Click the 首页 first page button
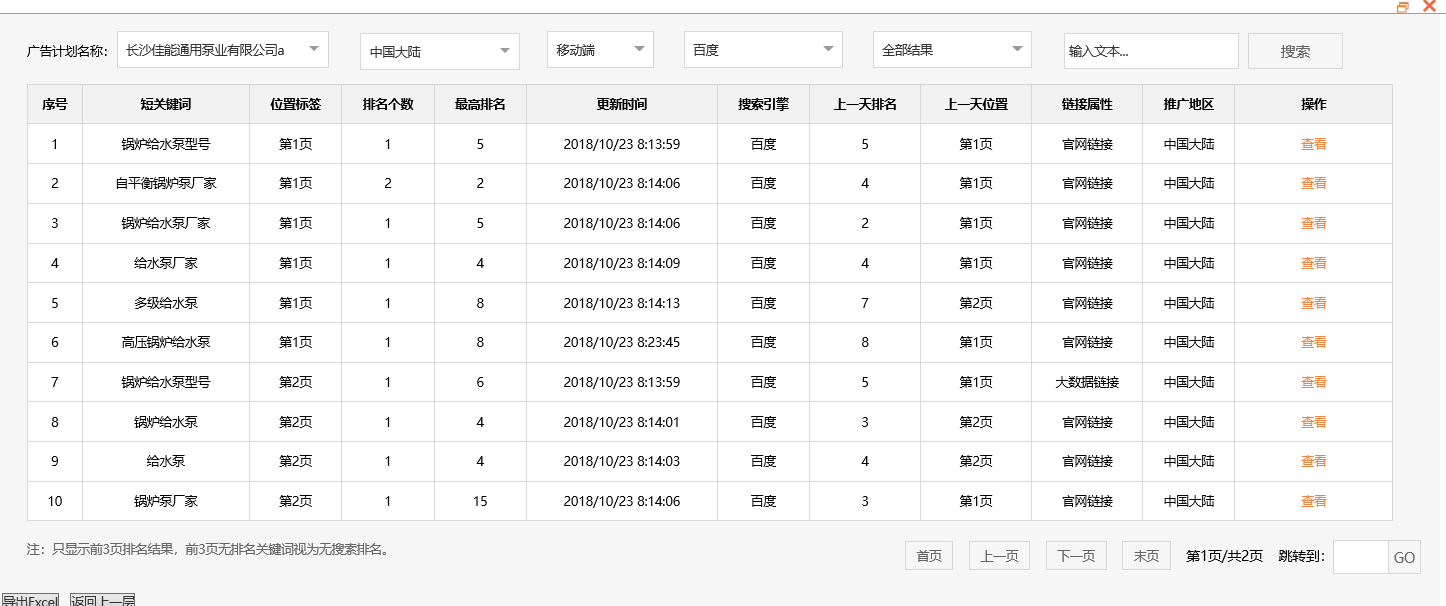 pos(928,556)
